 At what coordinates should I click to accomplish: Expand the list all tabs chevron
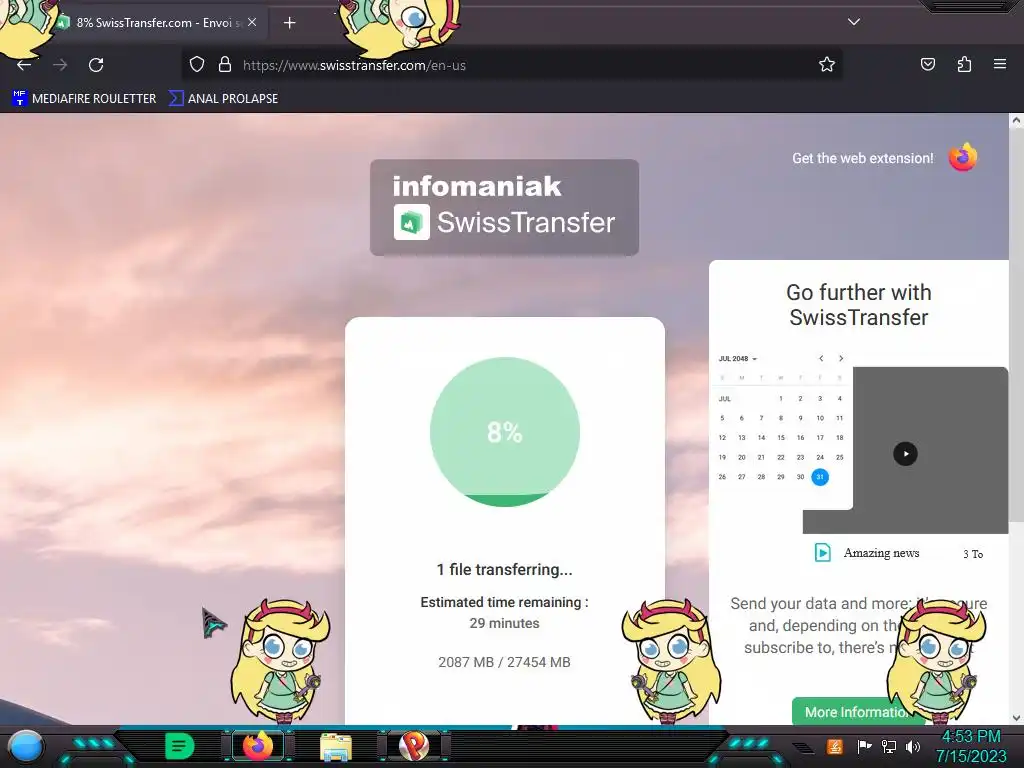click(854, 22)
